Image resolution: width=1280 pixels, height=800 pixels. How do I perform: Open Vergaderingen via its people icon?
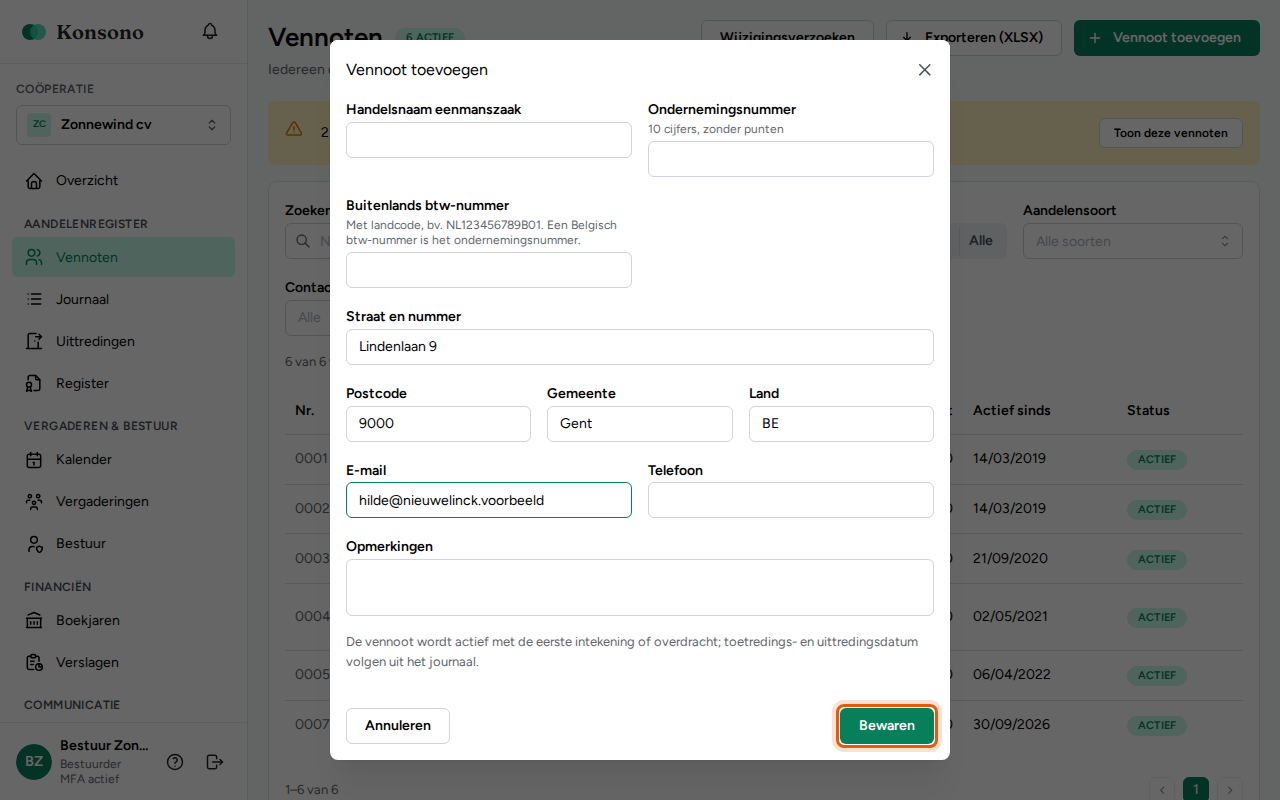point(34,502)
